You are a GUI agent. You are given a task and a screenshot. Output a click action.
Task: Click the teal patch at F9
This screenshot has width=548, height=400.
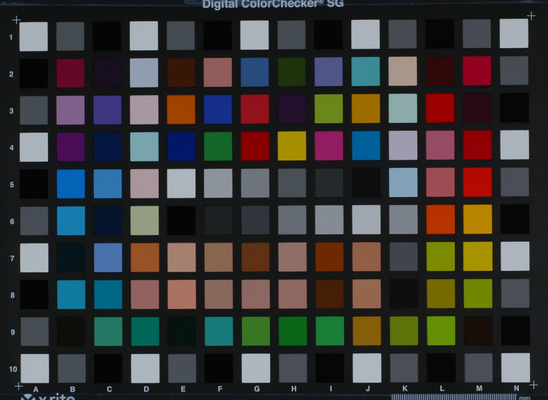coord(219,331)
